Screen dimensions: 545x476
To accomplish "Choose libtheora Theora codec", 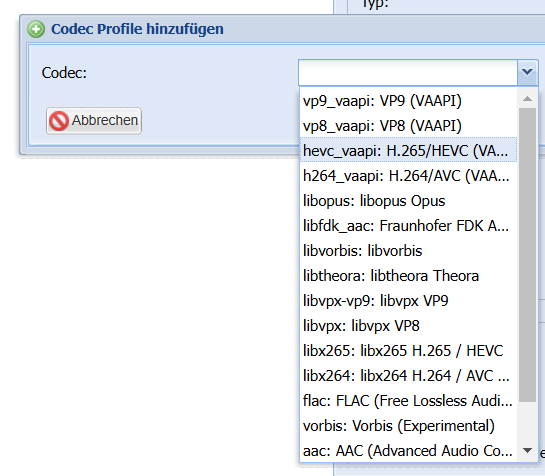I will (x=408, y=276).
